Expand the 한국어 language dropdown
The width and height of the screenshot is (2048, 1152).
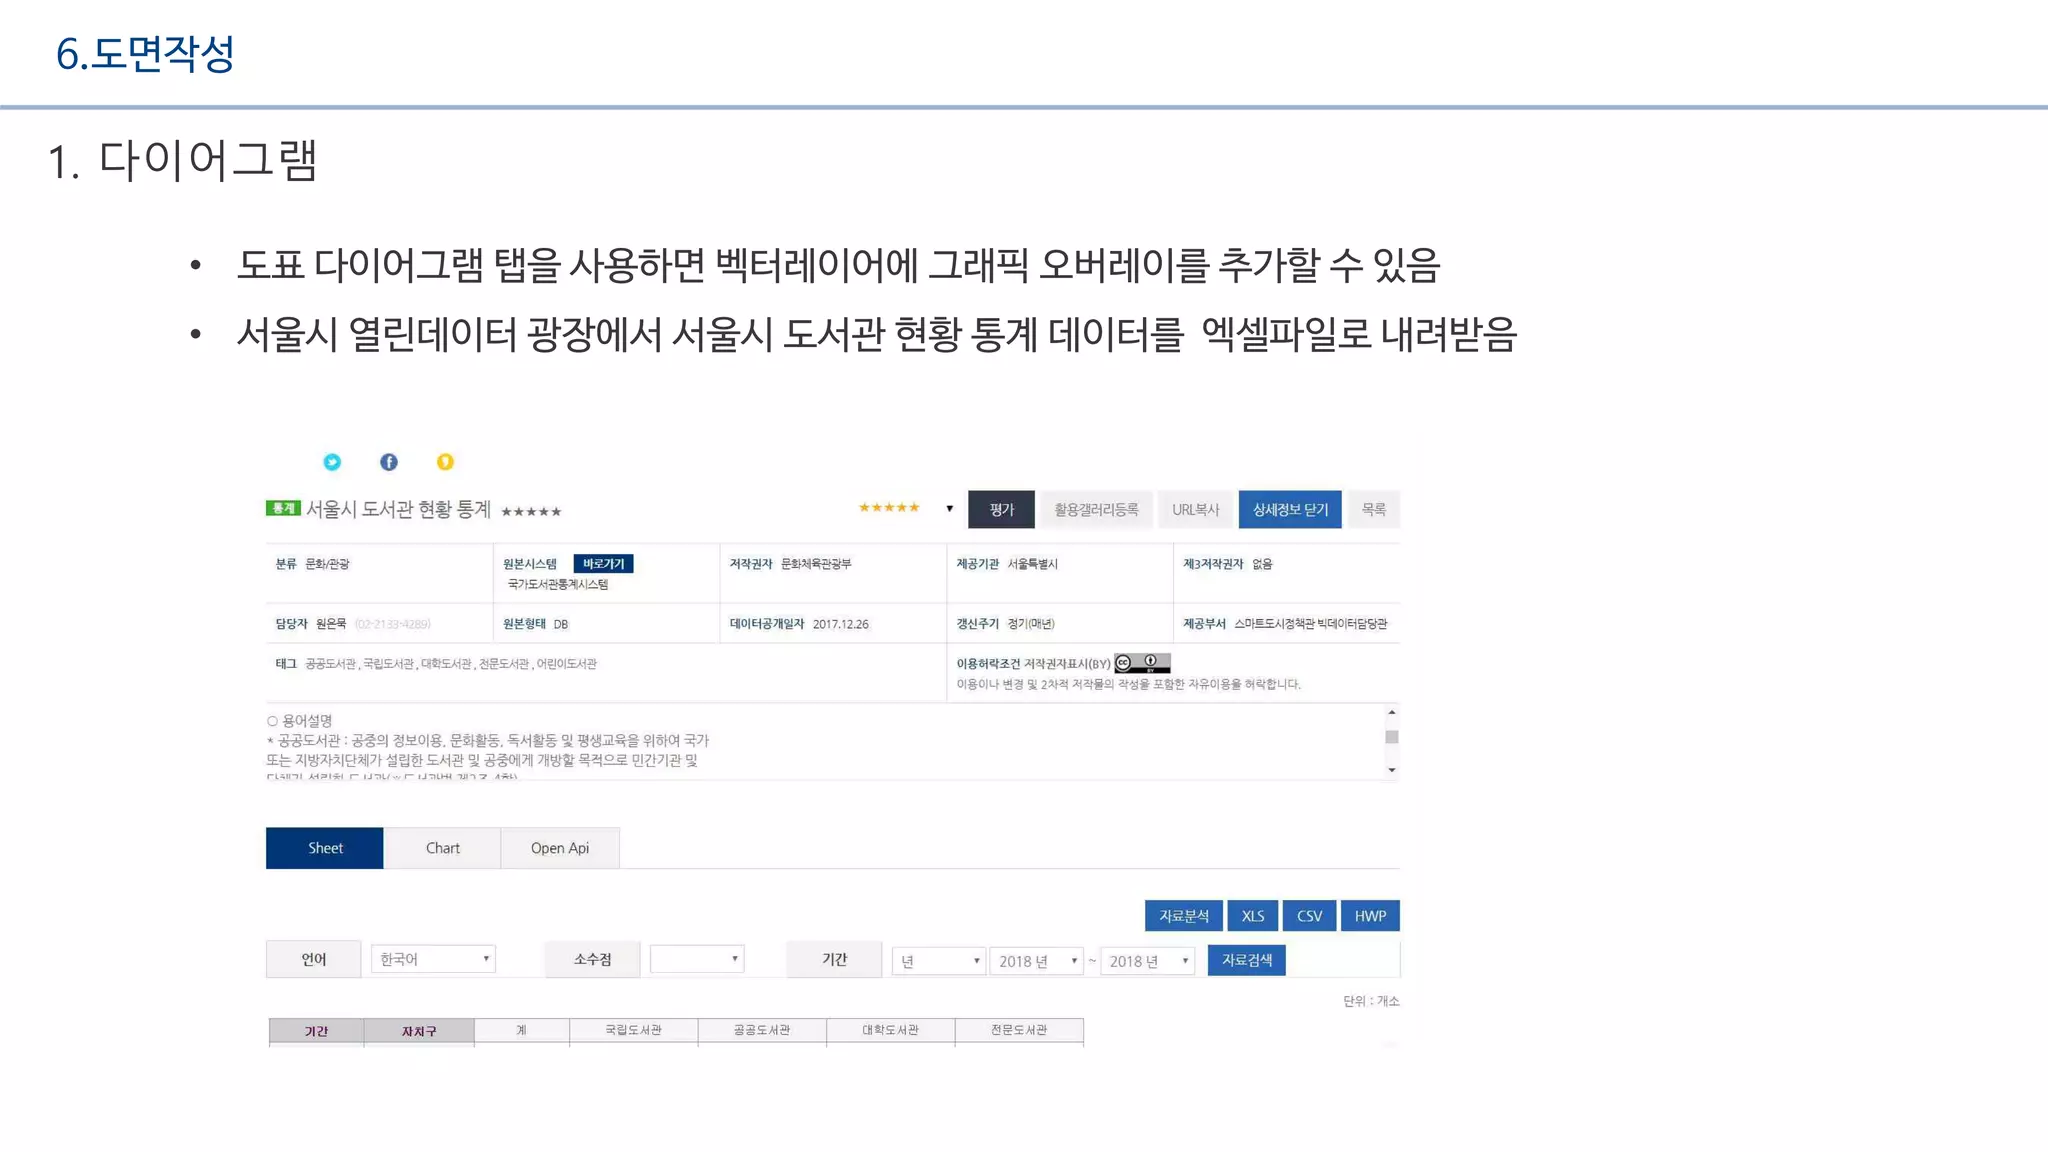coord(433,959)
